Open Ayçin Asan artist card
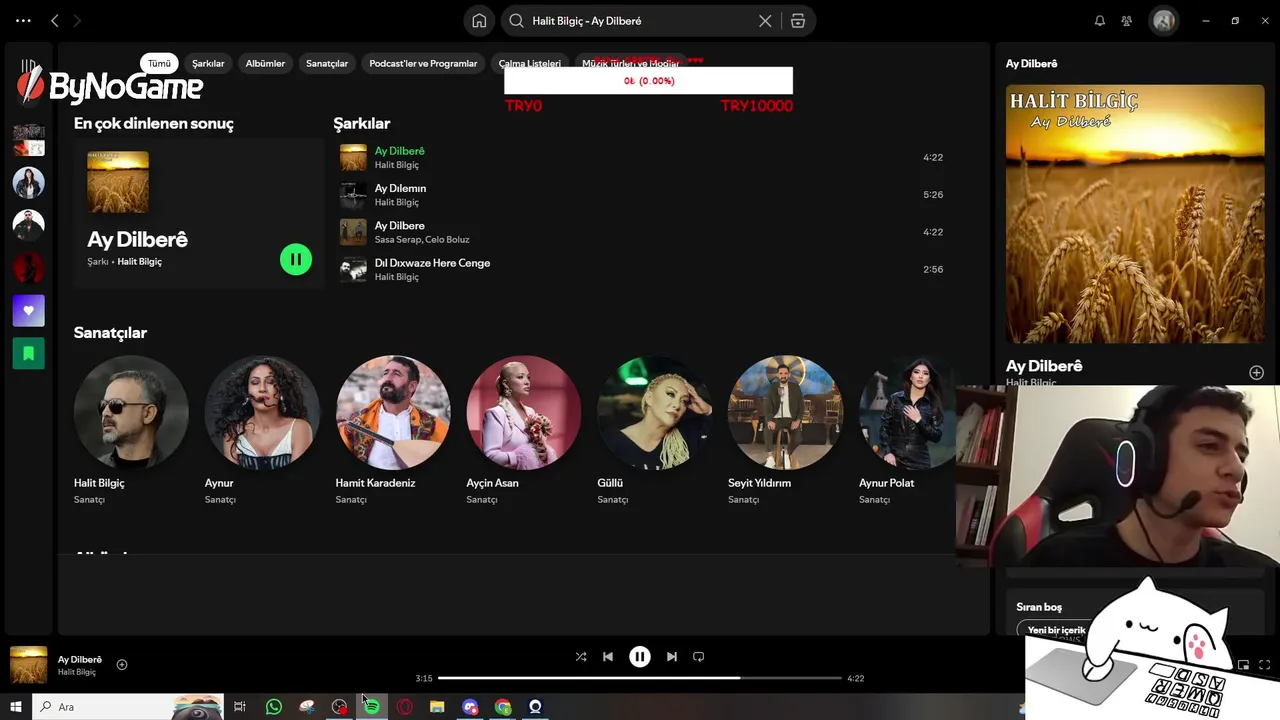The width and height of the screenshot is (1280, 720). pyautogui.click(x=523, y=430)
